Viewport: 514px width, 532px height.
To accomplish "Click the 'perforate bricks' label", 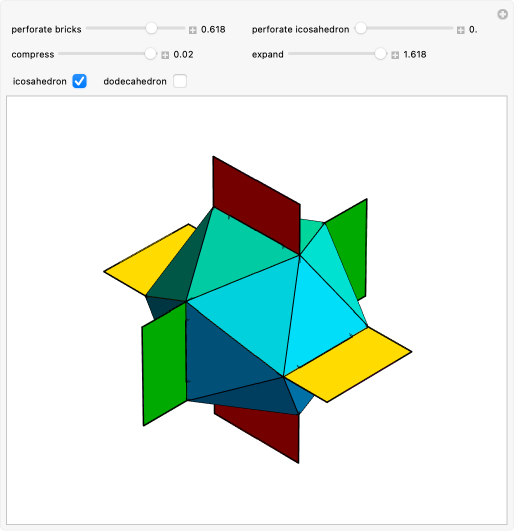I will point(46,30).
